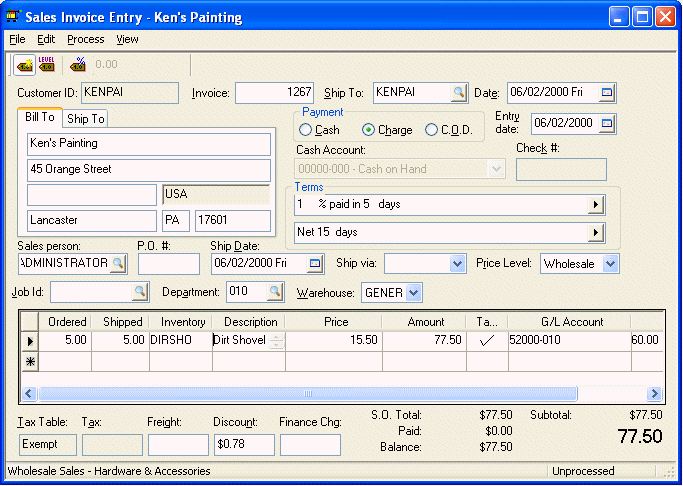Click the Discount field showing $0.78
The image size is (683, 486).
pyautogui.click(x=244, y=445)
